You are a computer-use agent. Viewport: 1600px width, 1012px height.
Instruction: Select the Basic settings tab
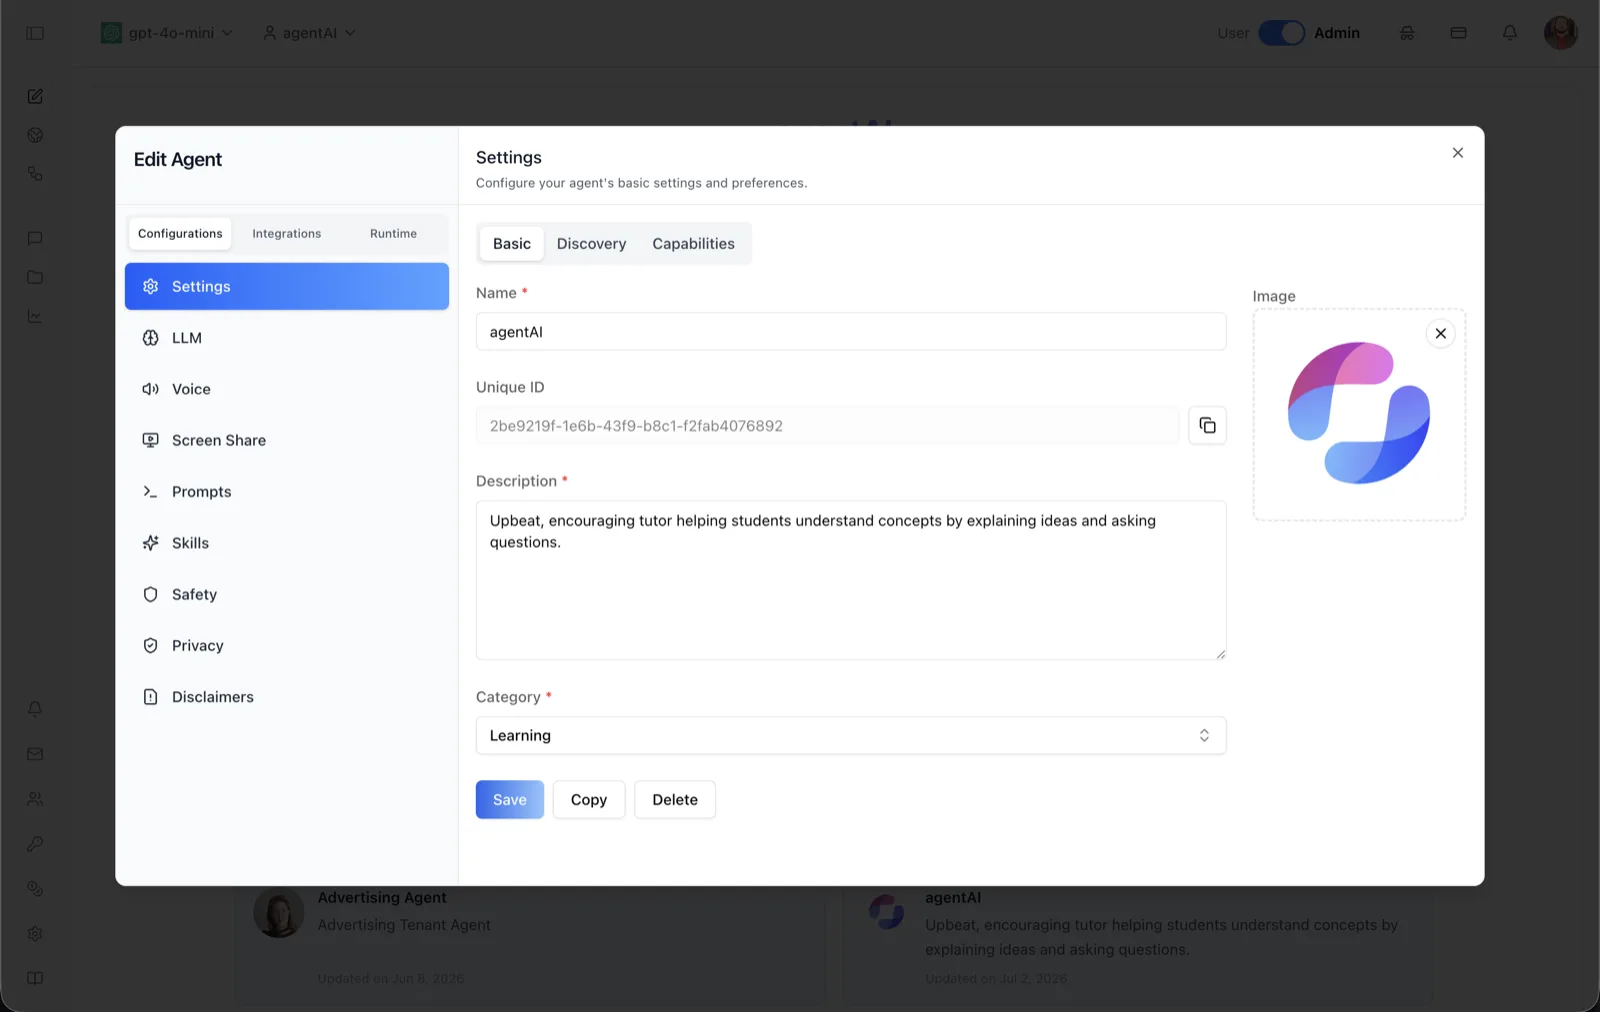[512, 243]
